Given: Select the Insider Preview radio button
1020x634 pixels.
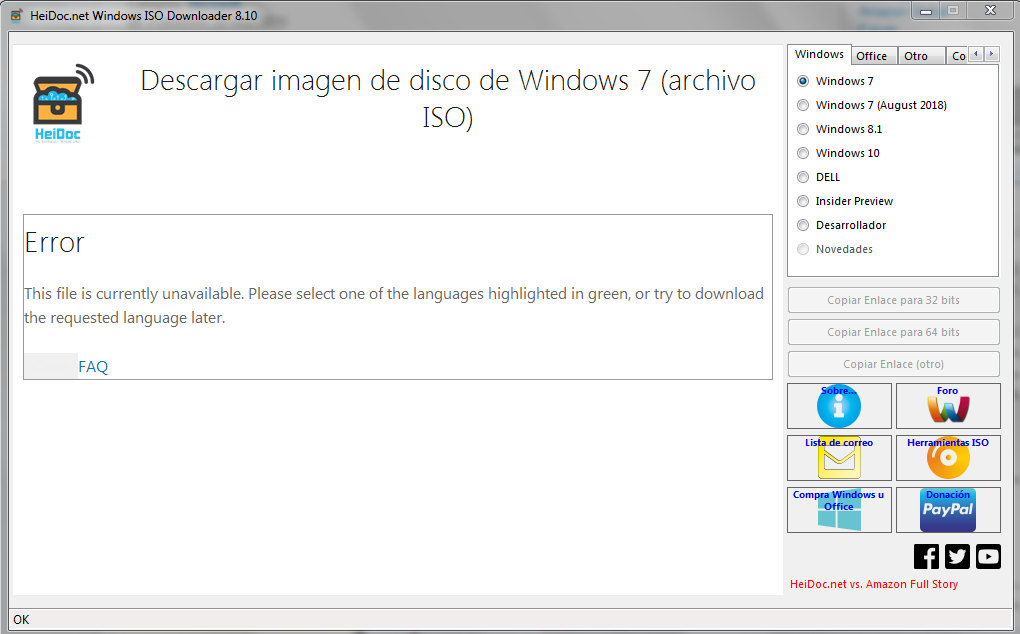Looking at the screenshot, I should pyautogui.click(x=803, y=202).
